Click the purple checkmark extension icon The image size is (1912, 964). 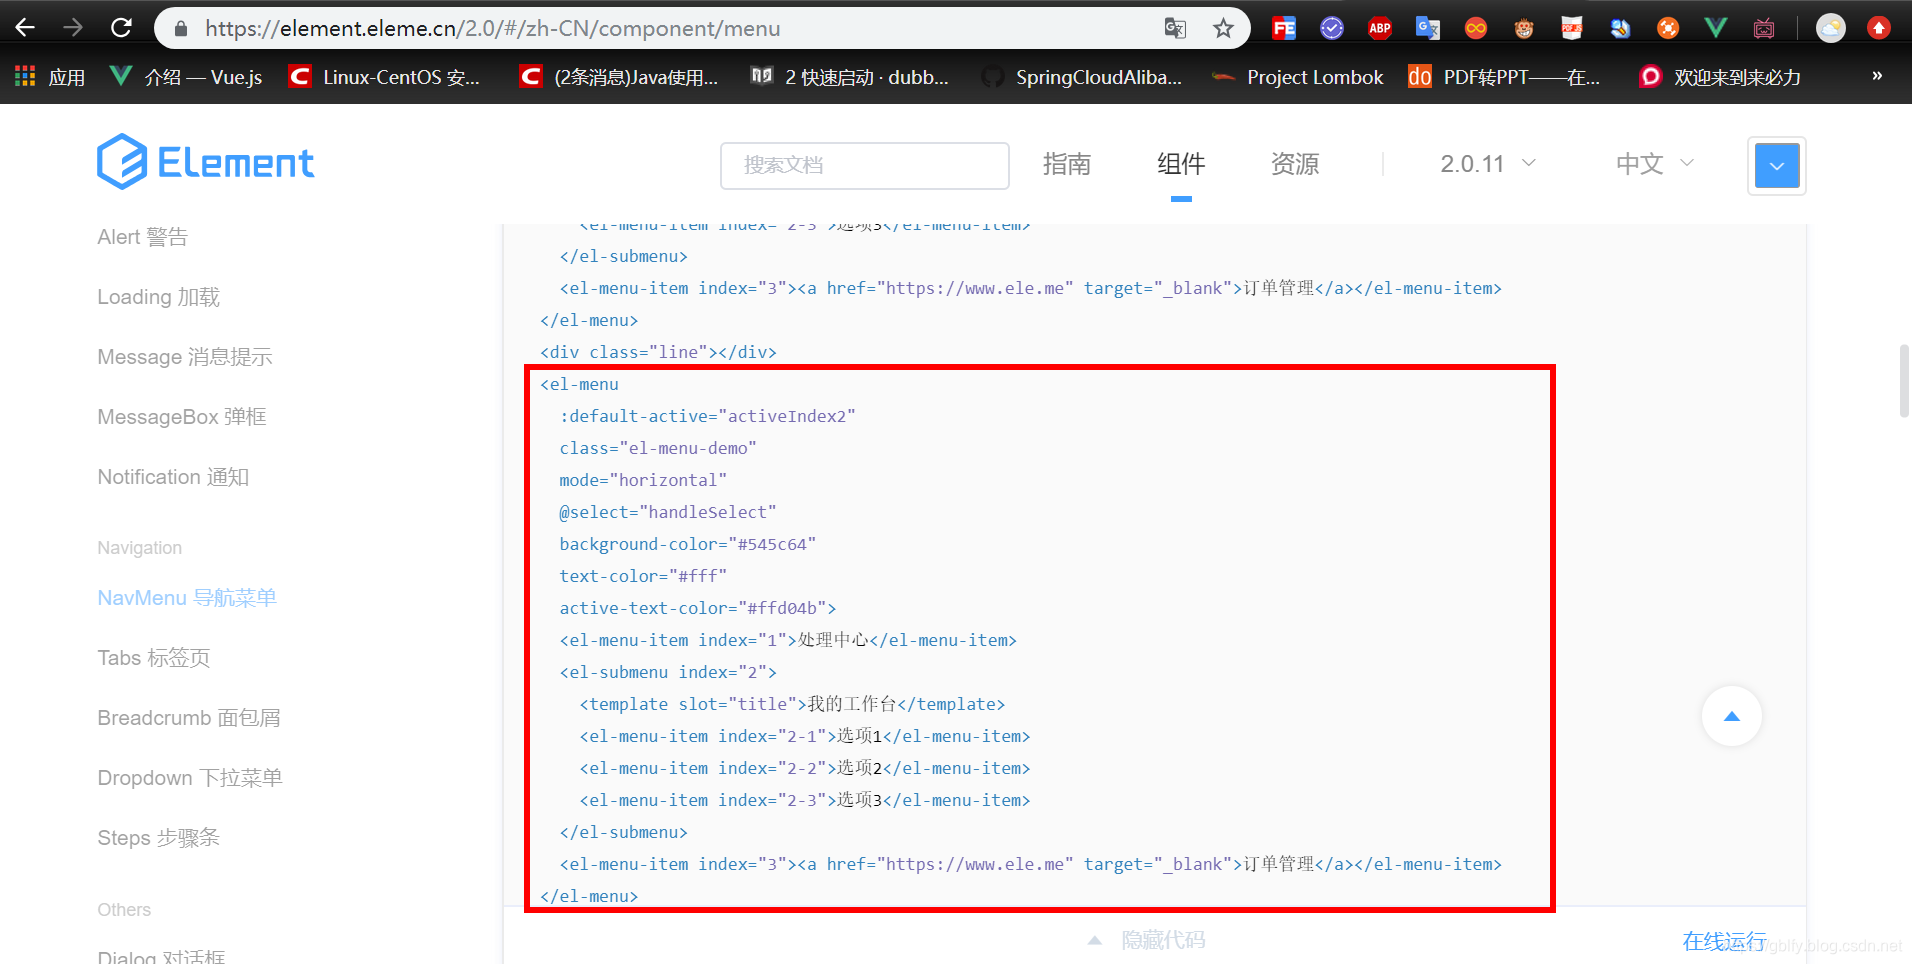coord(1332,28)
